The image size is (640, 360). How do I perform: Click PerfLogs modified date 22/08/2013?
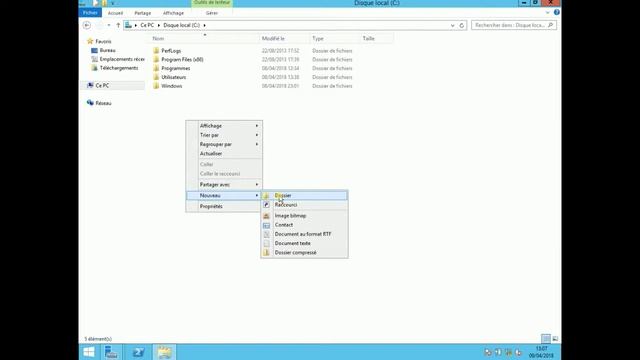coord(280,51)
